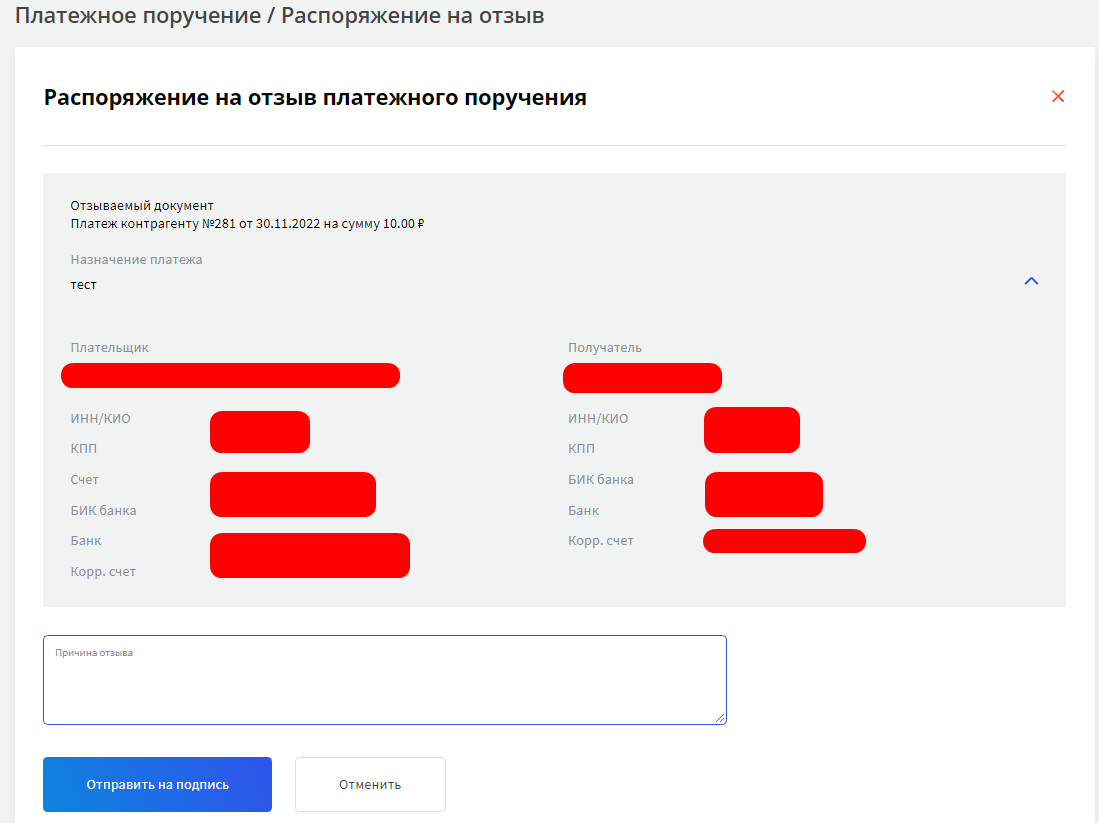Focus the Причина отзыва text area

tap(385, 680)
